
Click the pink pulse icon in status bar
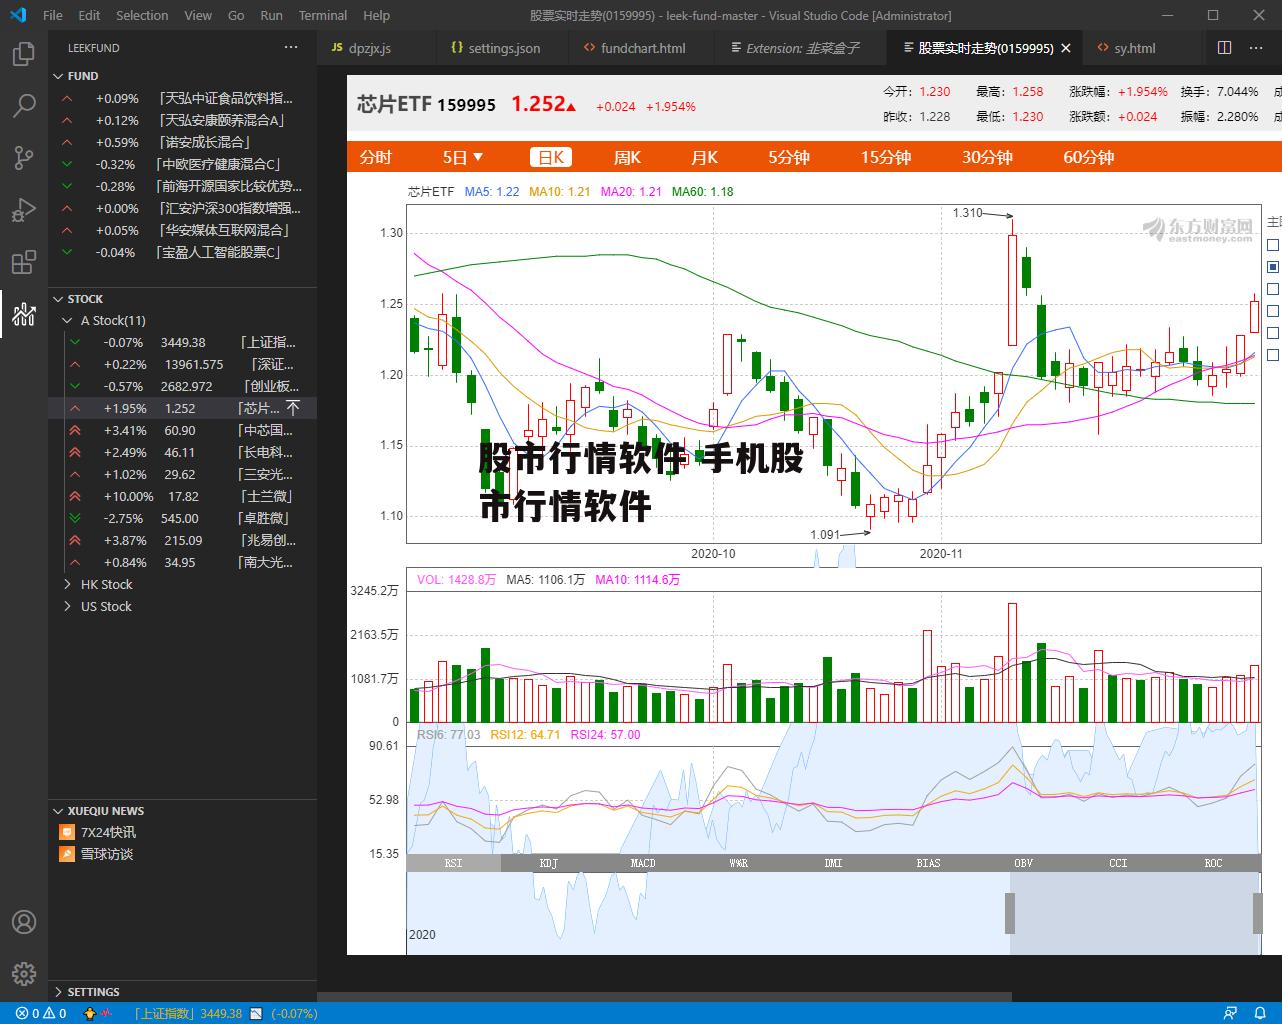point(105,1013)
